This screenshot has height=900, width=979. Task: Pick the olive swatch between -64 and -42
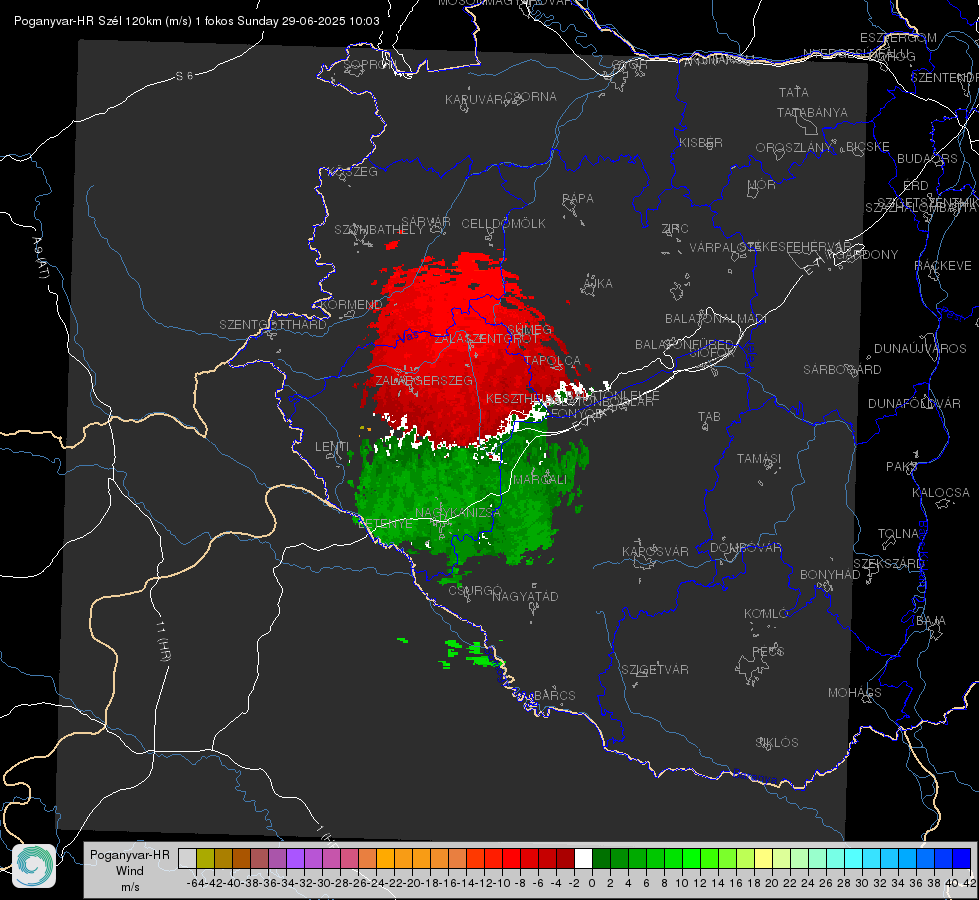(x=205, y=858)
